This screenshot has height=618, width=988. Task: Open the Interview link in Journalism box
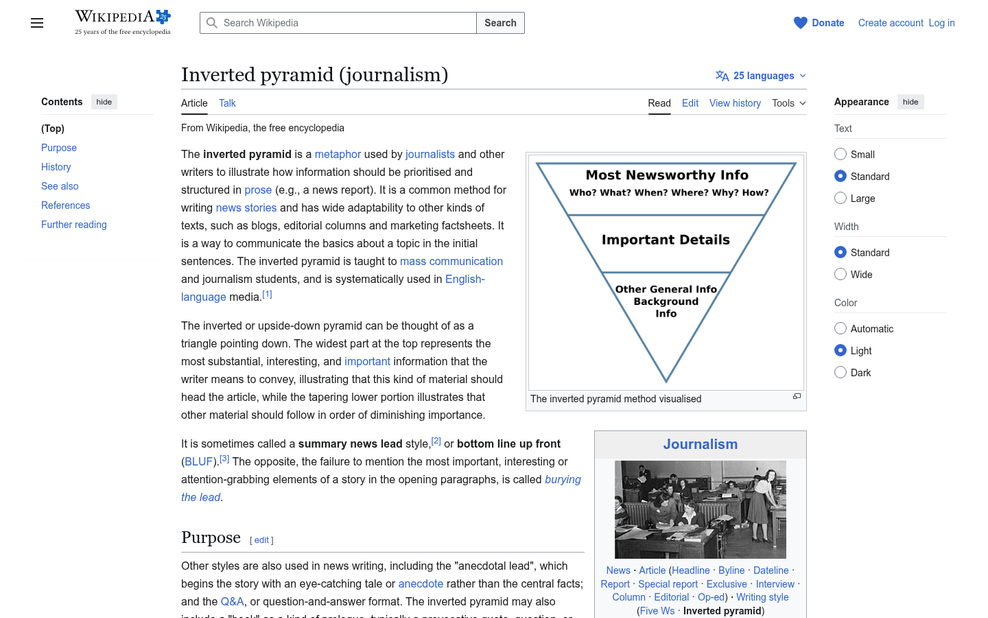pos(775,584)
